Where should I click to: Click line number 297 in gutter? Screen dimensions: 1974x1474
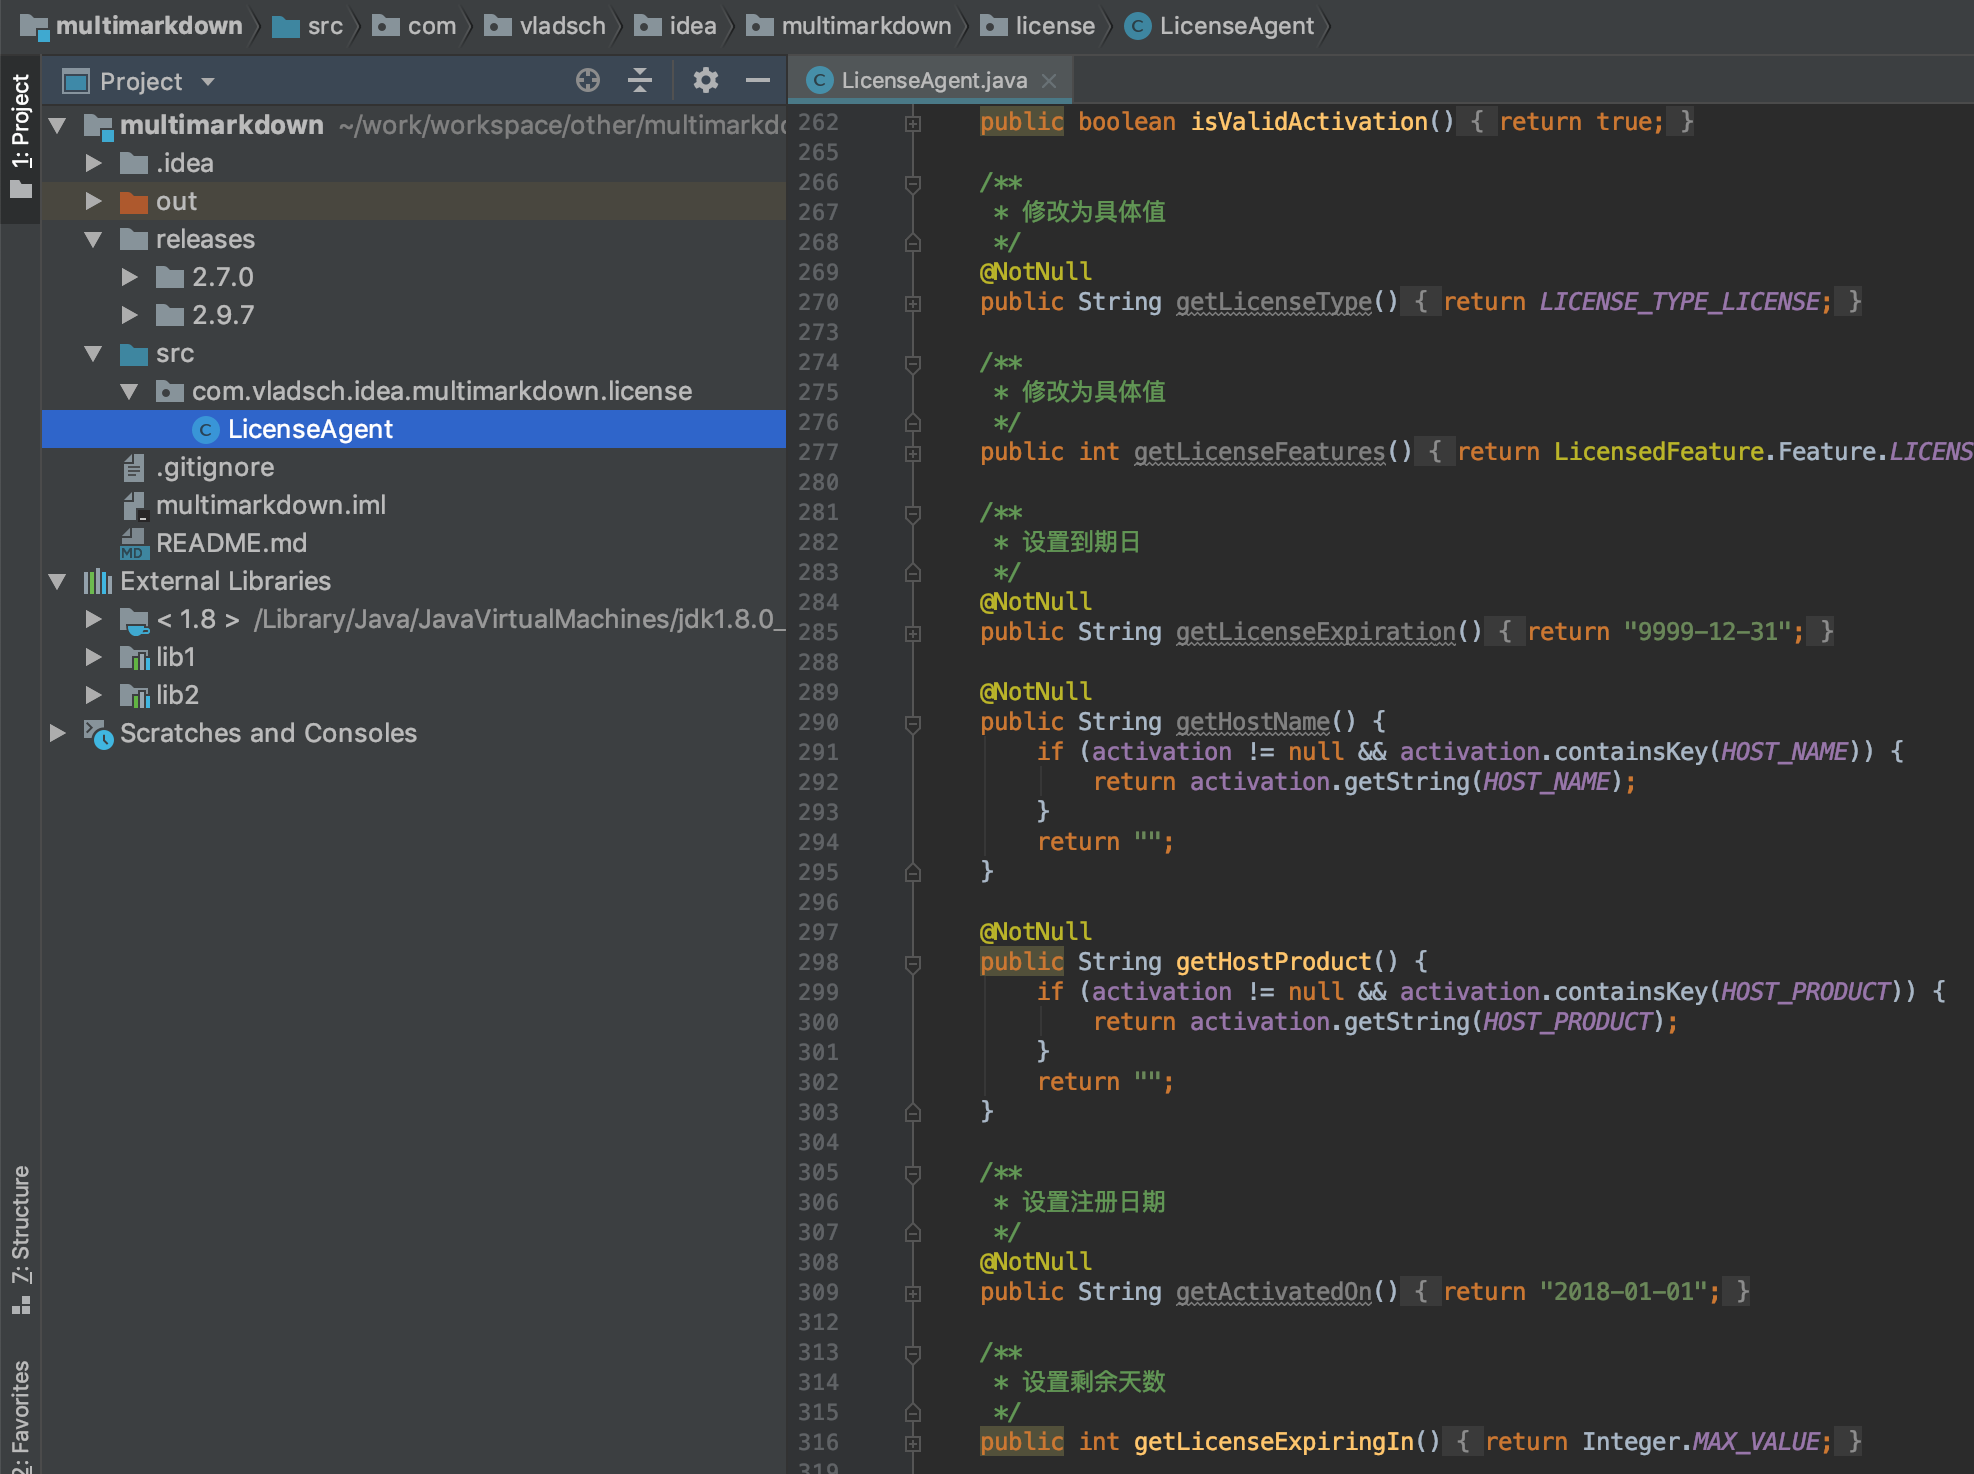(x=818, y=932)
